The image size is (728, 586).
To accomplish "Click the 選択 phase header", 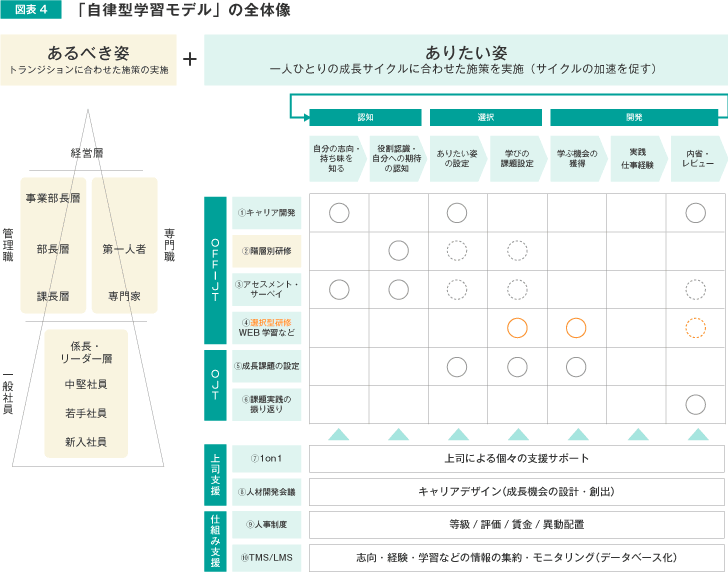I will click(486, 117).
